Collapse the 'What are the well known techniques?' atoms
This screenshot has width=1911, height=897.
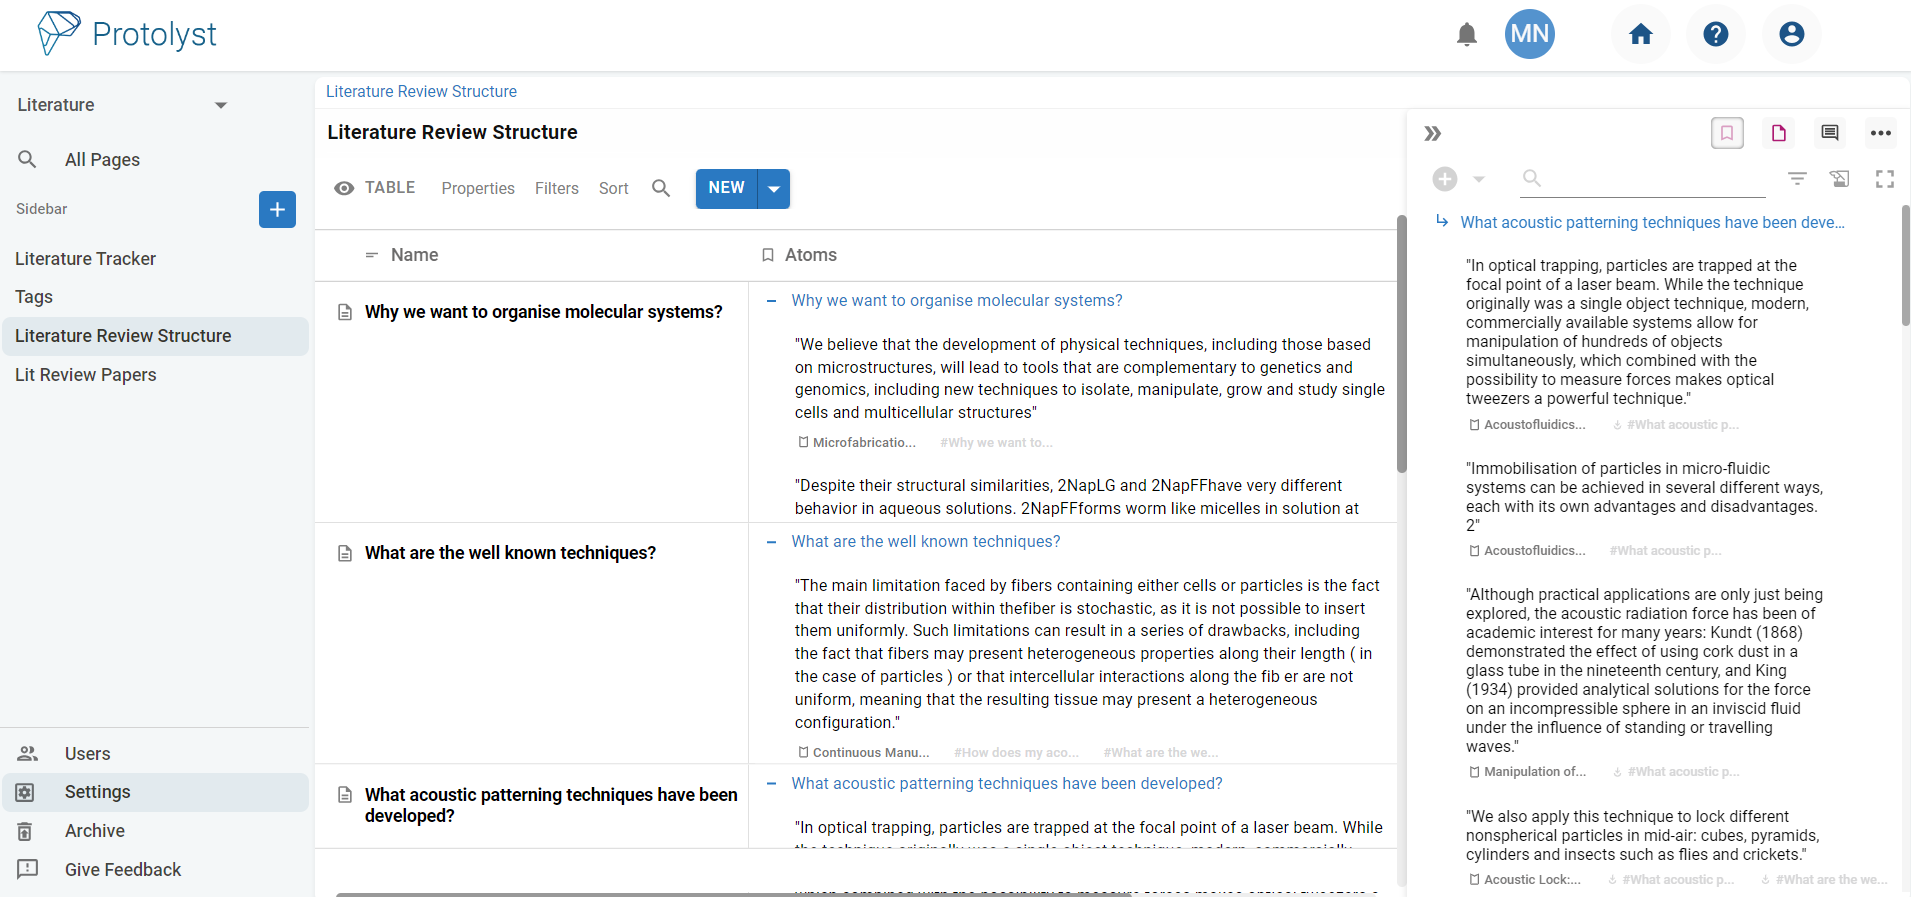point(771,542)
